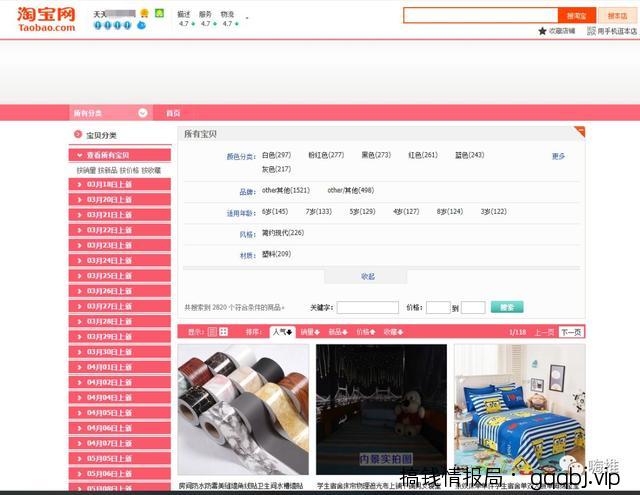
Task: Sort category by 按销量 link
Action: pos(86,170)
